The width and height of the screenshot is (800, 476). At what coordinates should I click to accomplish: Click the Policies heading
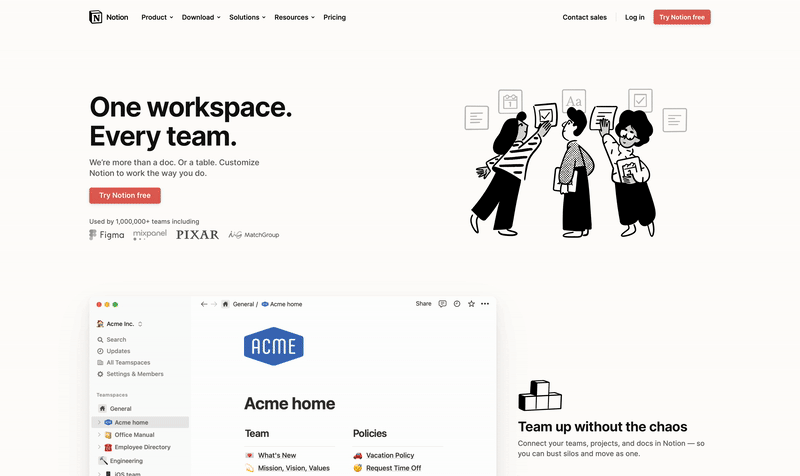point(370,433)
